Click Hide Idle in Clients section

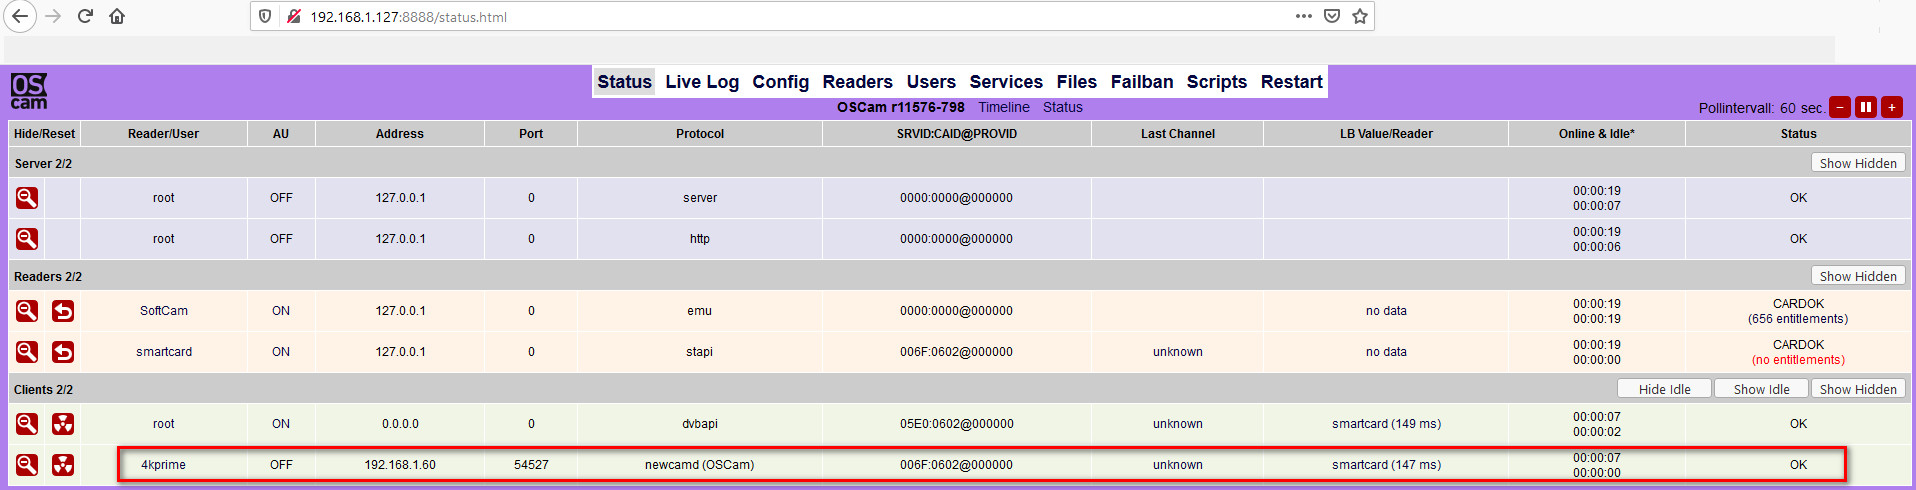[x=1665, y=389]
